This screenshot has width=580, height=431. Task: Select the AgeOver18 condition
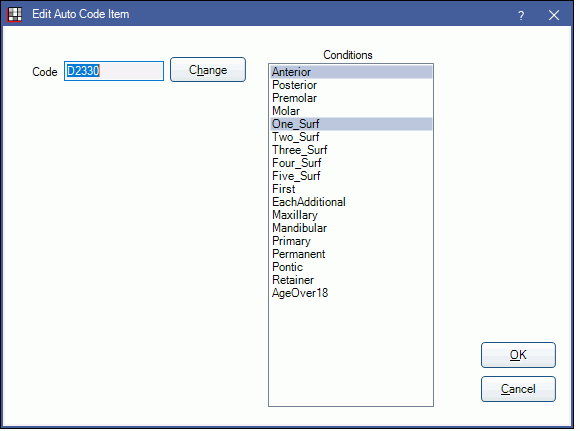pos(351,293)
